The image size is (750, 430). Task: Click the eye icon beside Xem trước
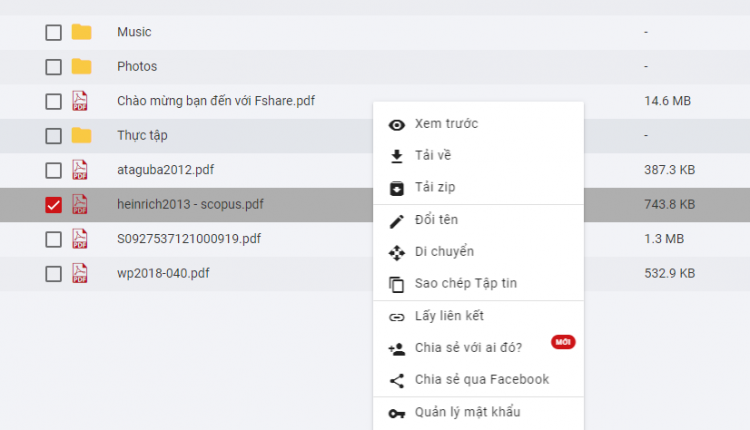coord(397,125)
